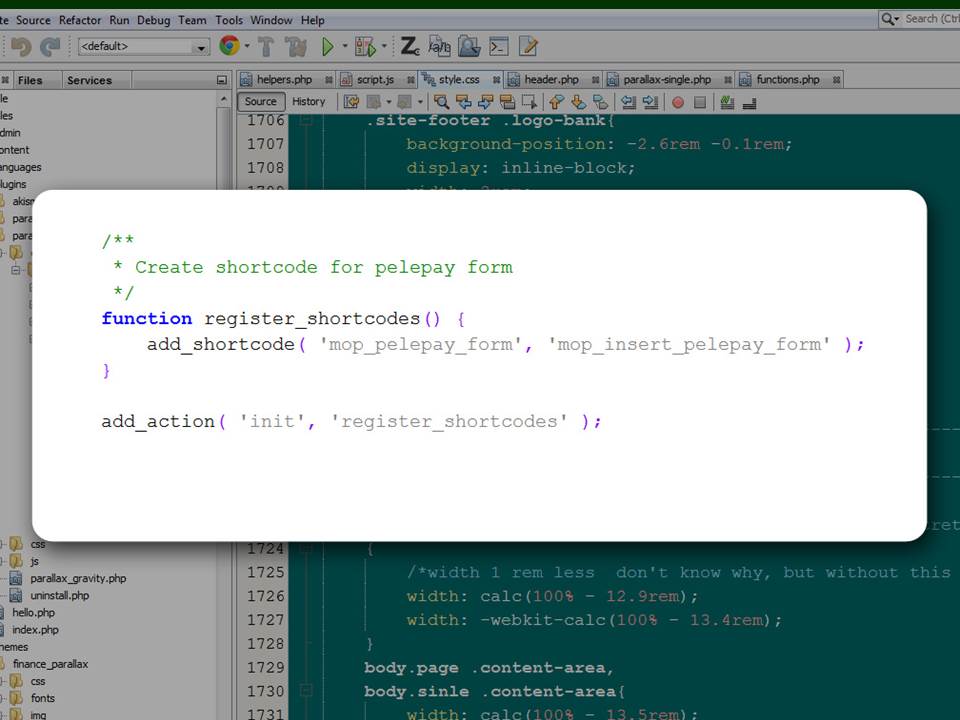Open the Run menu
The width and height of the screenshot is (960, 720).
pos(119,20)
